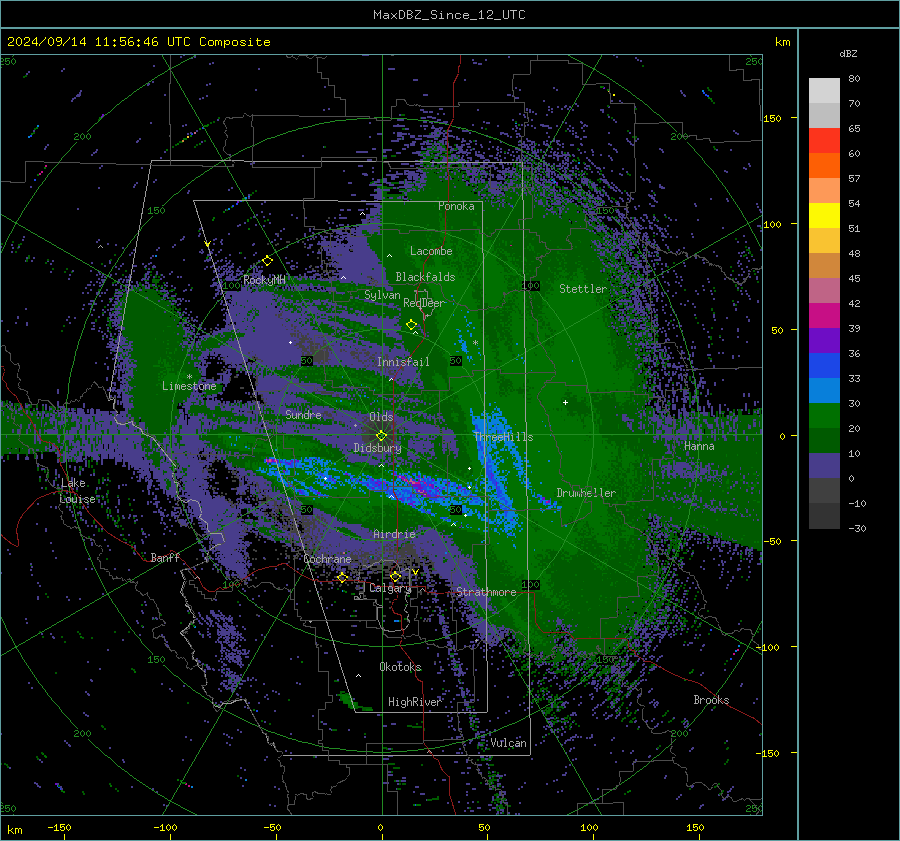The image size is (900, 841).
Task: Click the Innisfail city label
Action: tap(403, 362)
